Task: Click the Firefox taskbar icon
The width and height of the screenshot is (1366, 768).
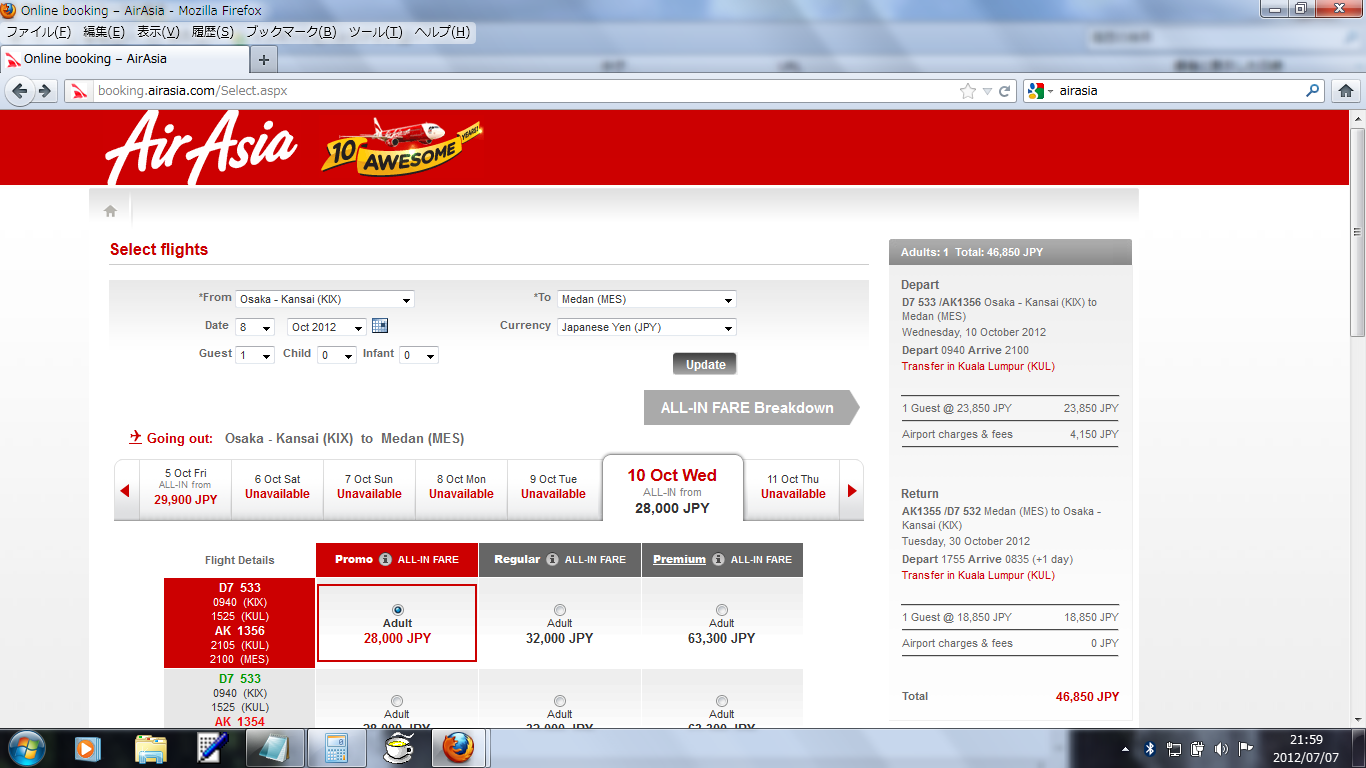Action: coord(458,748)
